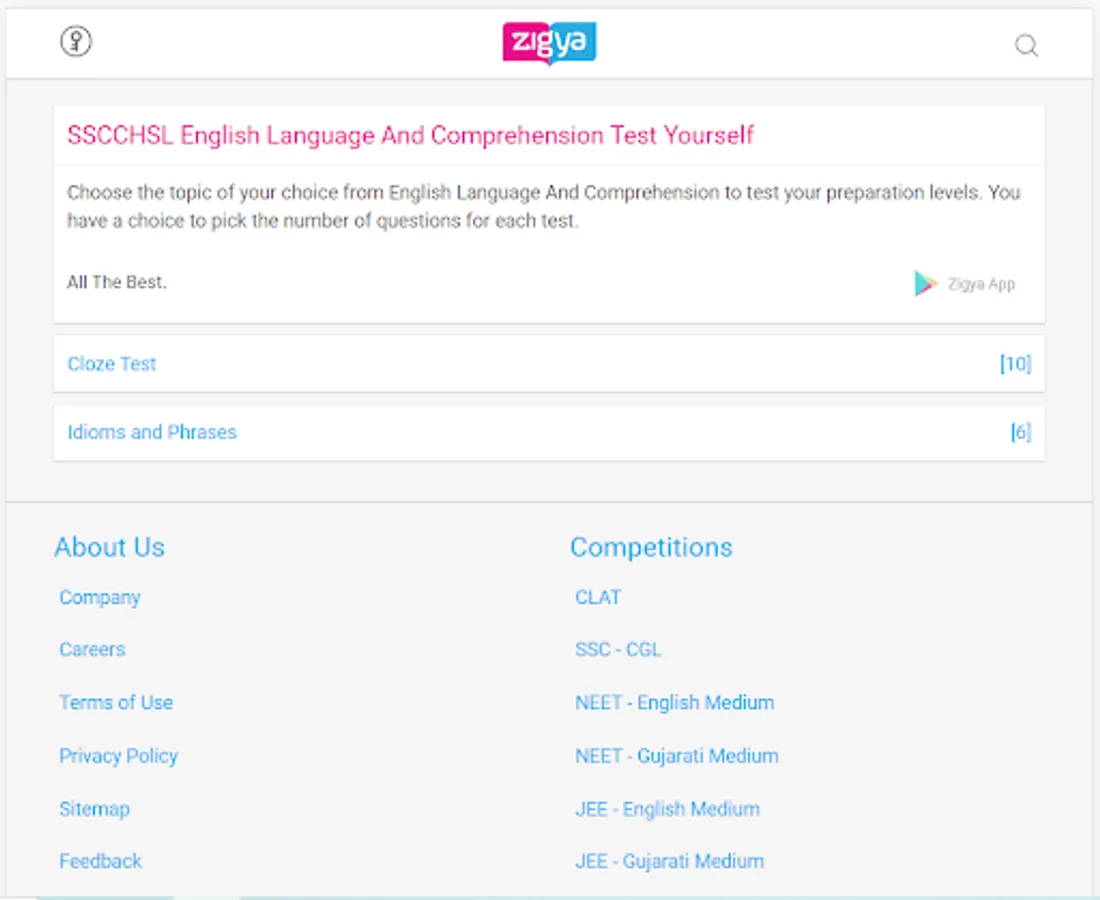The width and height of the screenshot is (1100, 900).
Task: Open JEE - Gujarati Medium link
Action: pos(669,861)
